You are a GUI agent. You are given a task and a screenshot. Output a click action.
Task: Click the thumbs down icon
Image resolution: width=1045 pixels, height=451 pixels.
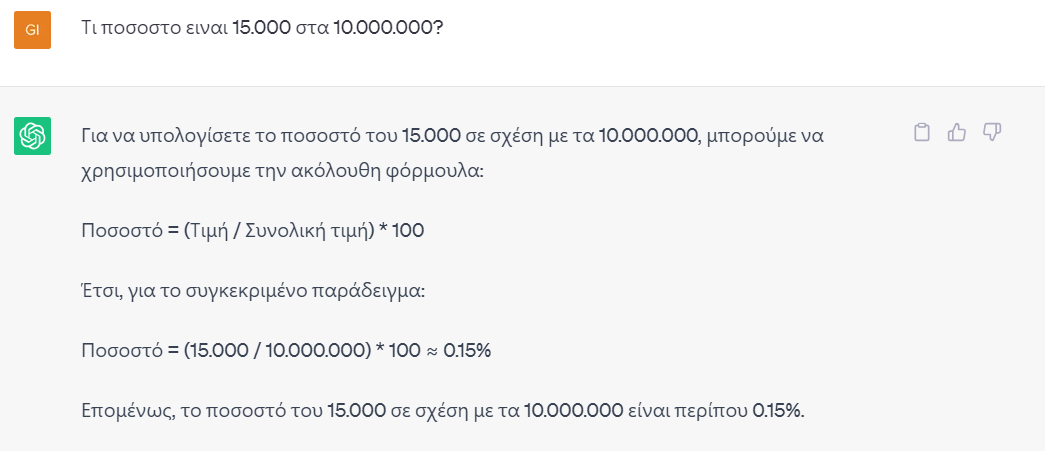coord(992,132)
